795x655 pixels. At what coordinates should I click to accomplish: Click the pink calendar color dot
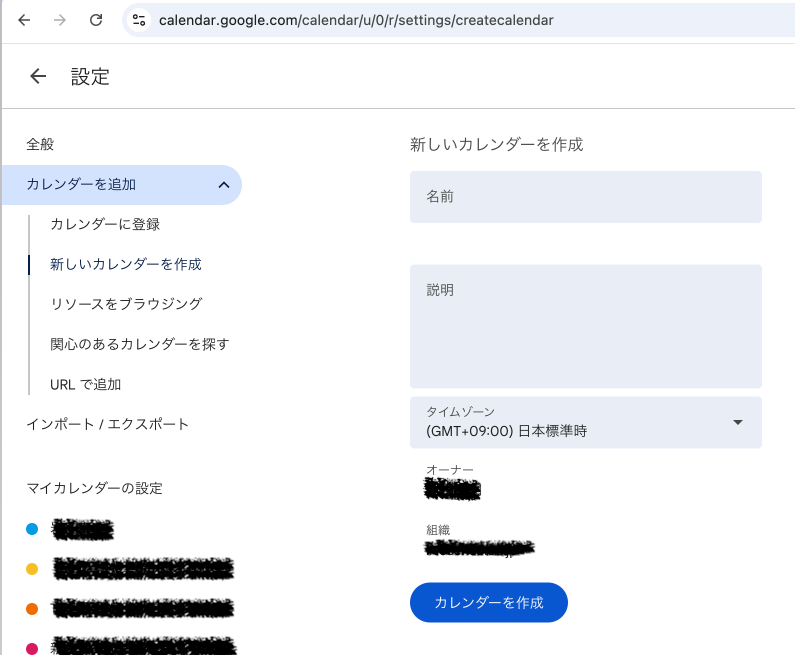click(32, 648)
